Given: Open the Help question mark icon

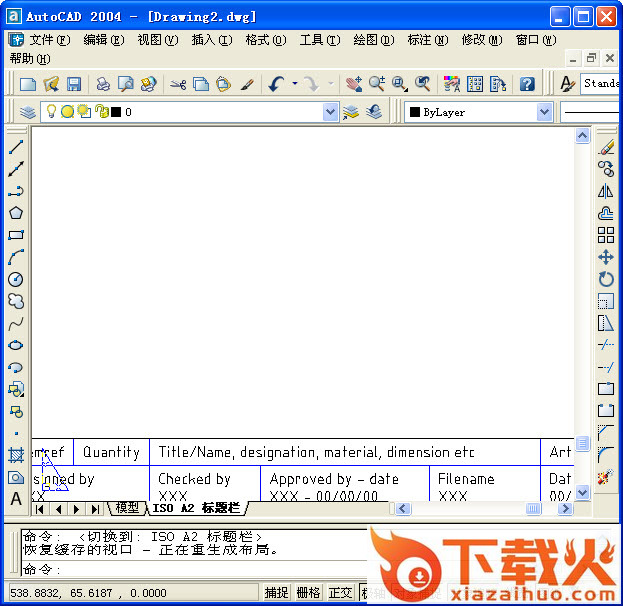Looking at the screenshot, I should pyautogui.click(x=527, y=84).
